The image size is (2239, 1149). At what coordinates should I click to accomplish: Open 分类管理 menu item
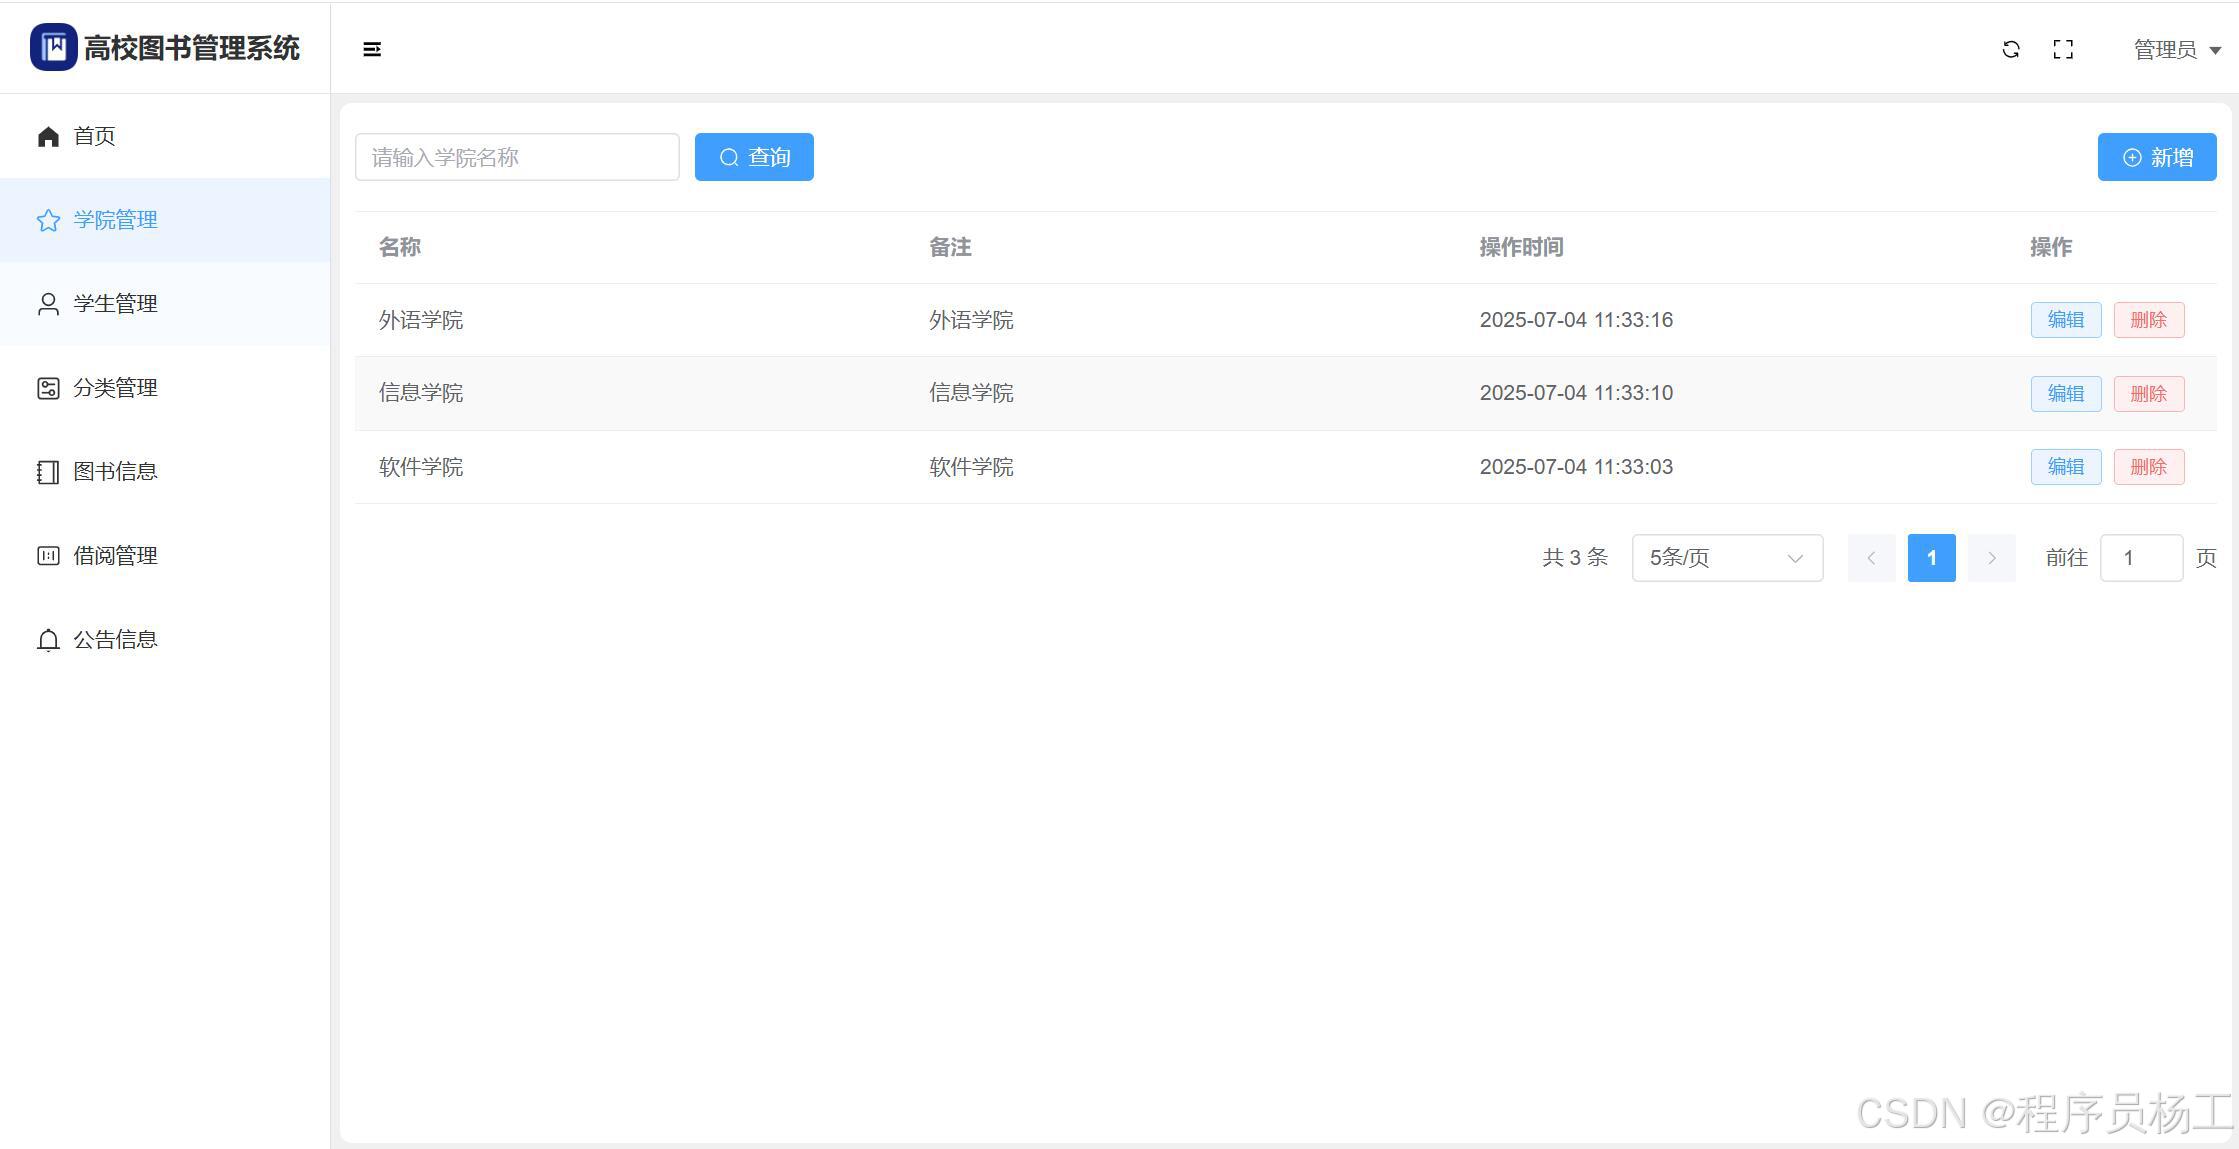tap(115, 388)
